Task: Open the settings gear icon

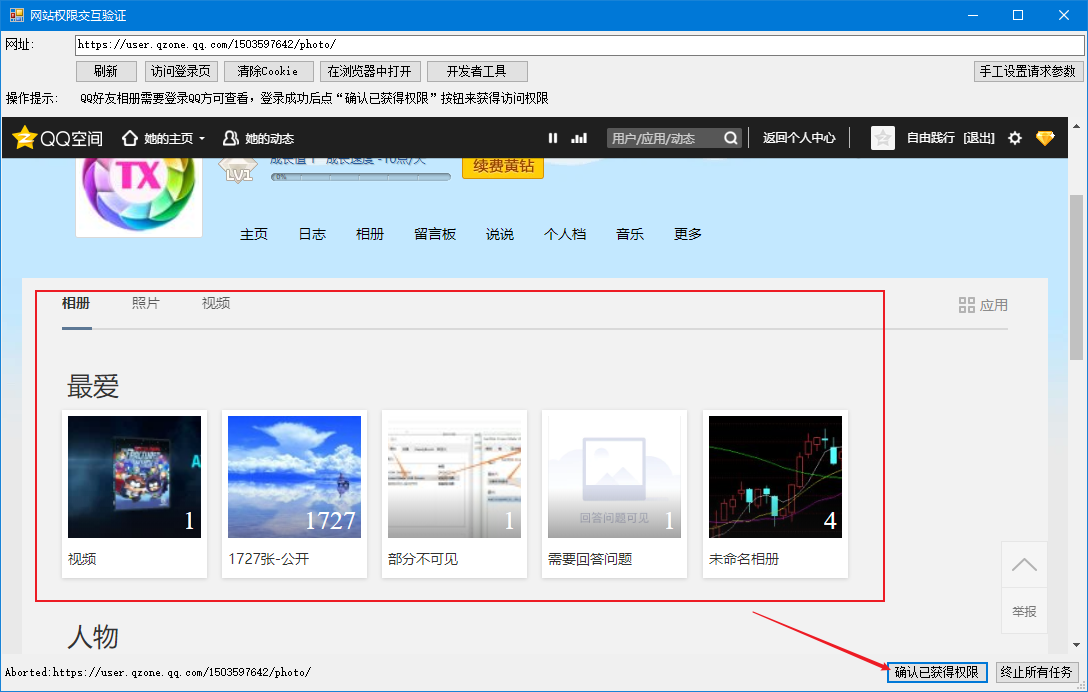Action: pos(1014,138)
